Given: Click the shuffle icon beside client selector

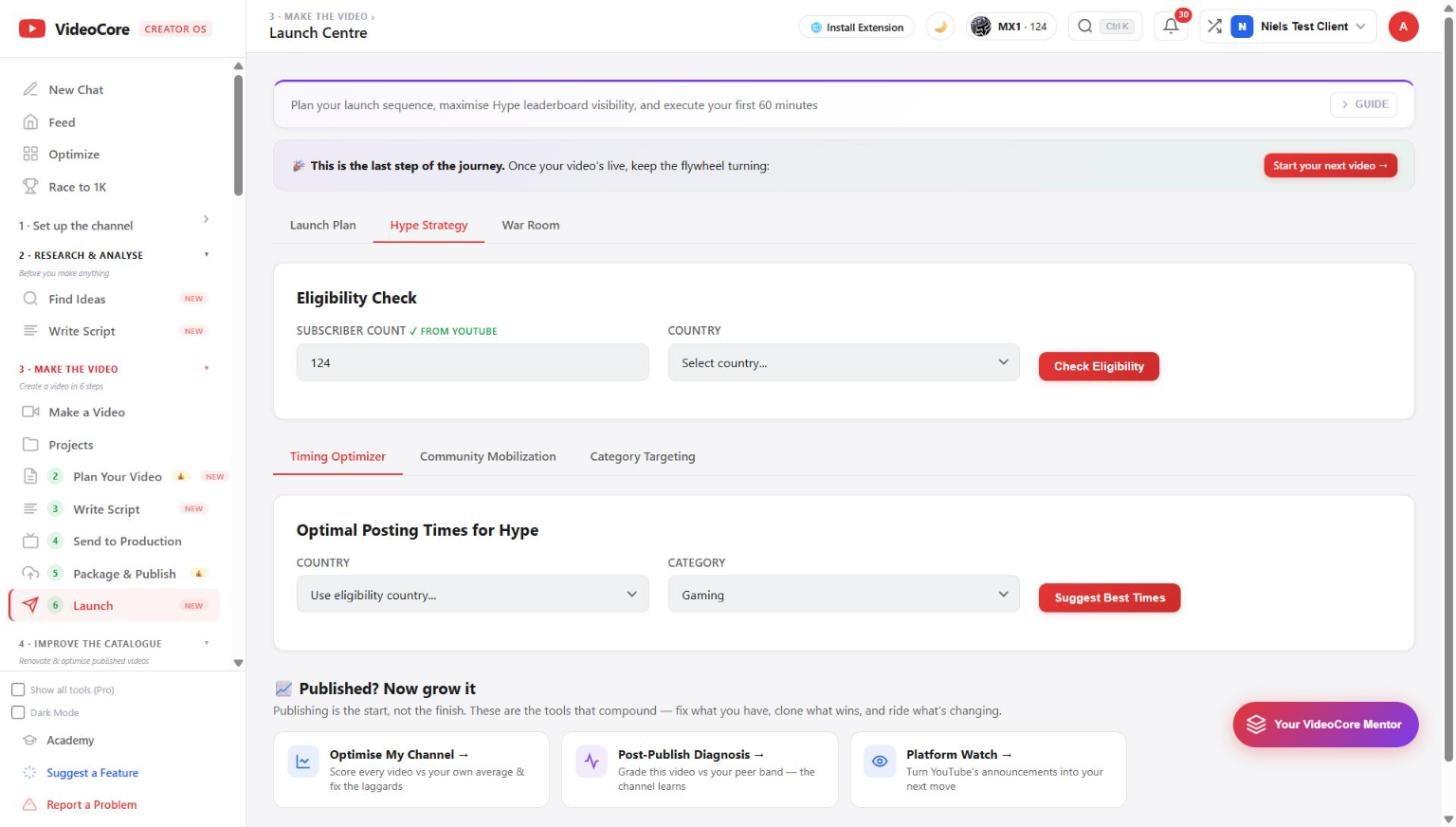Looking at the screenshot, I should coord(1214,27).
